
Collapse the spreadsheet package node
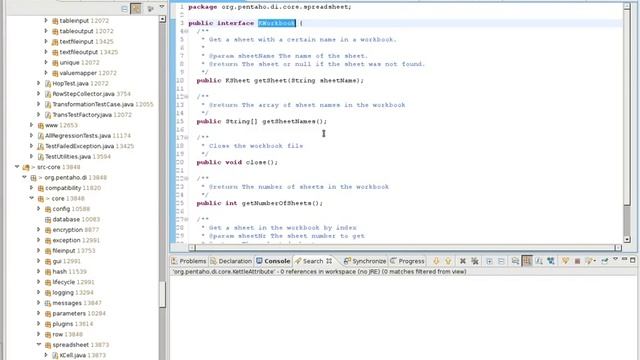pos(39,344)
